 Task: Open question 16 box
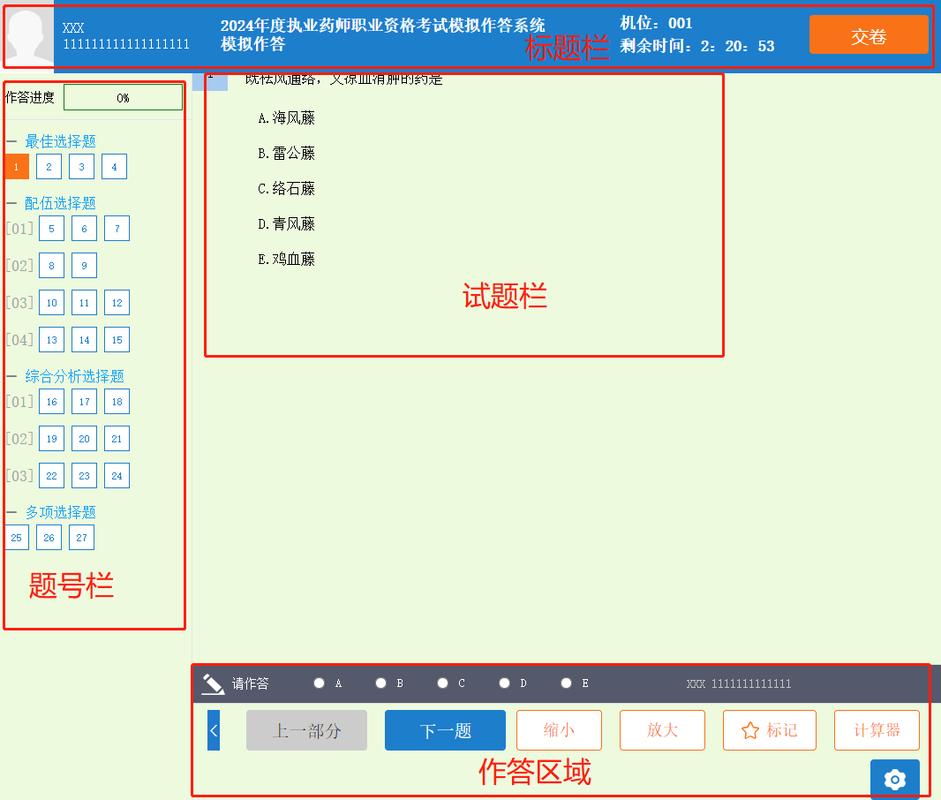pyautogui.click(x=52, y=402)
